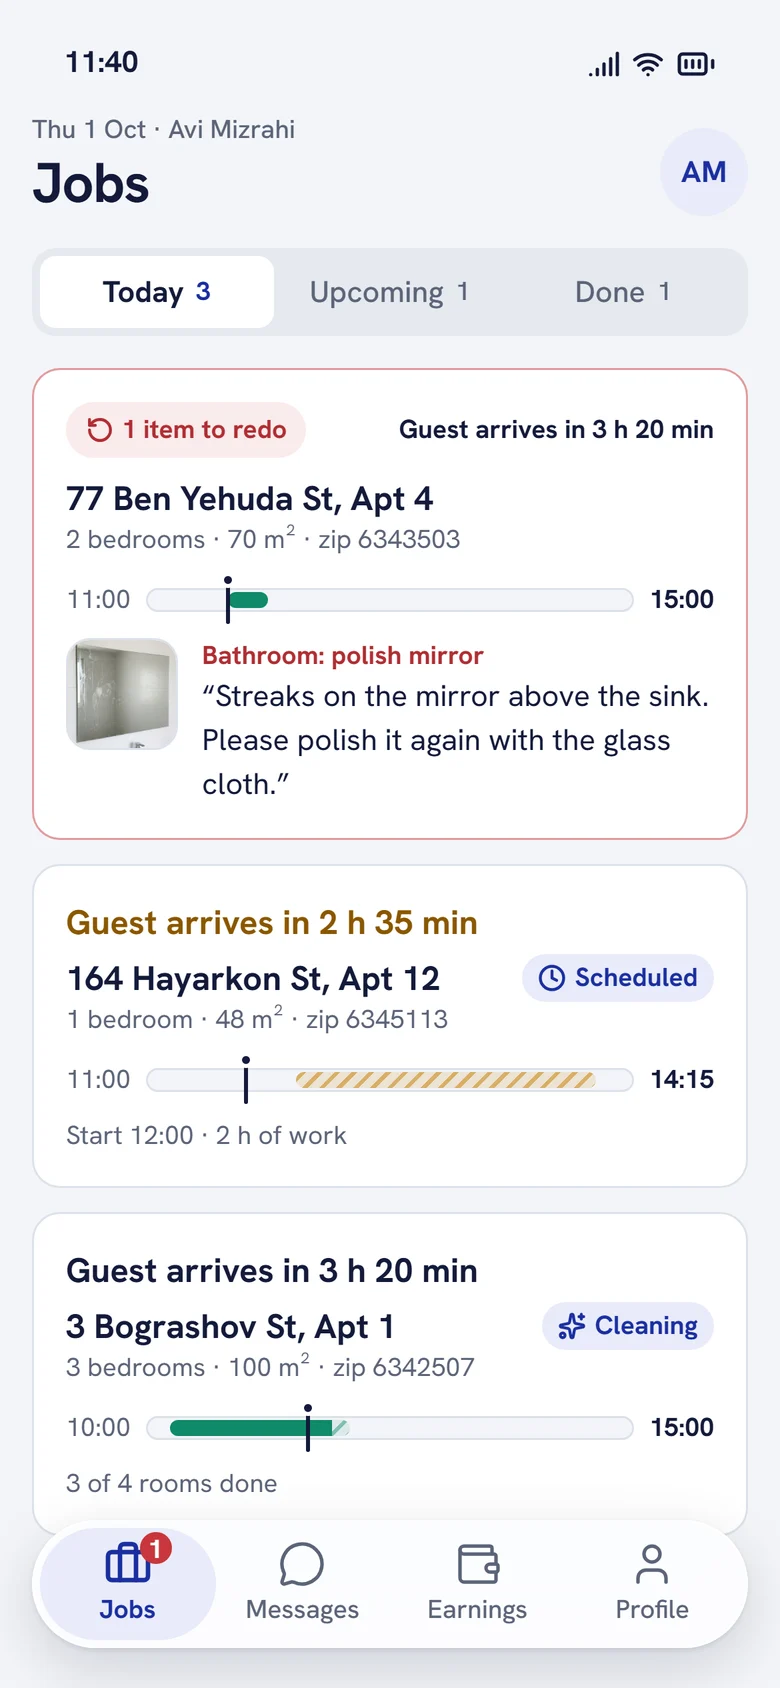Tap the clock icon on the Scheduled badge

tap(552, 978)
